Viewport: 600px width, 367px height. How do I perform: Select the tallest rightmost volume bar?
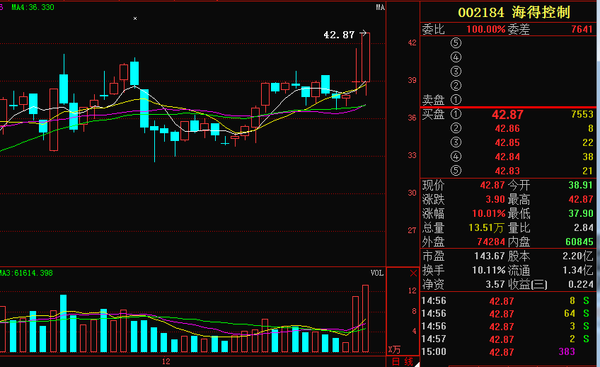point(365,318)
